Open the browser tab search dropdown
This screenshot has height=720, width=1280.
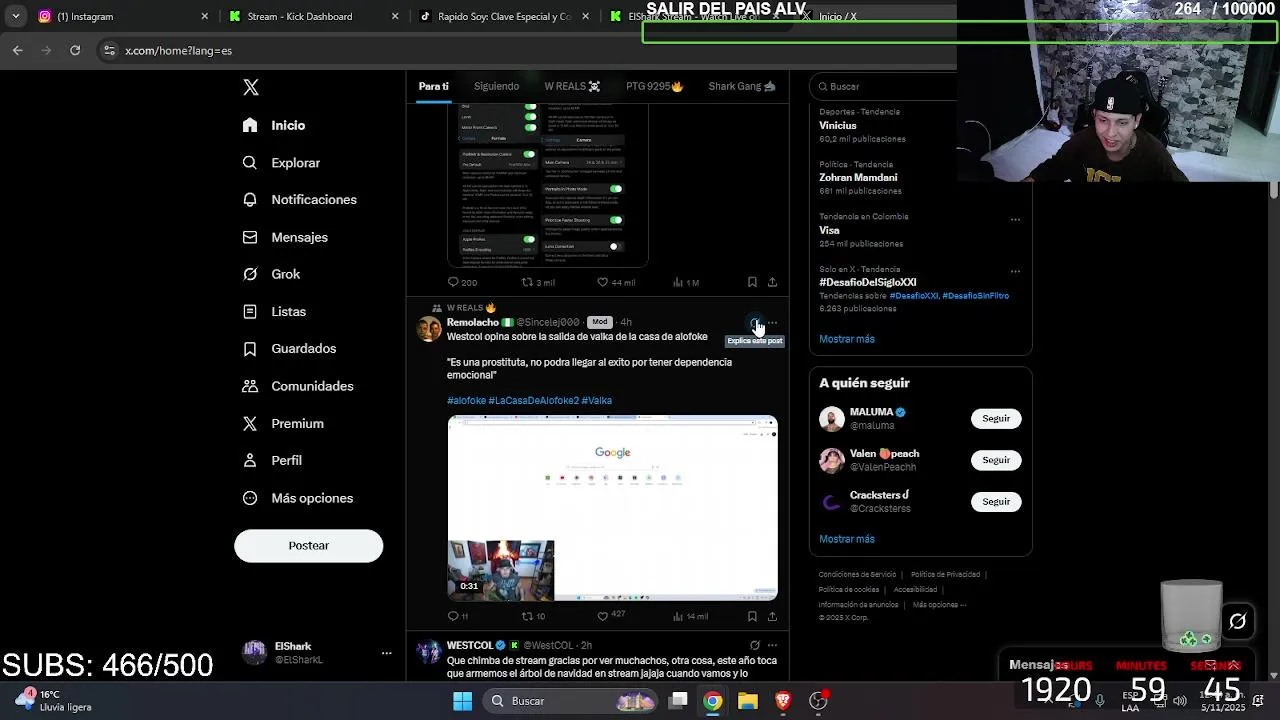[15, 16]
